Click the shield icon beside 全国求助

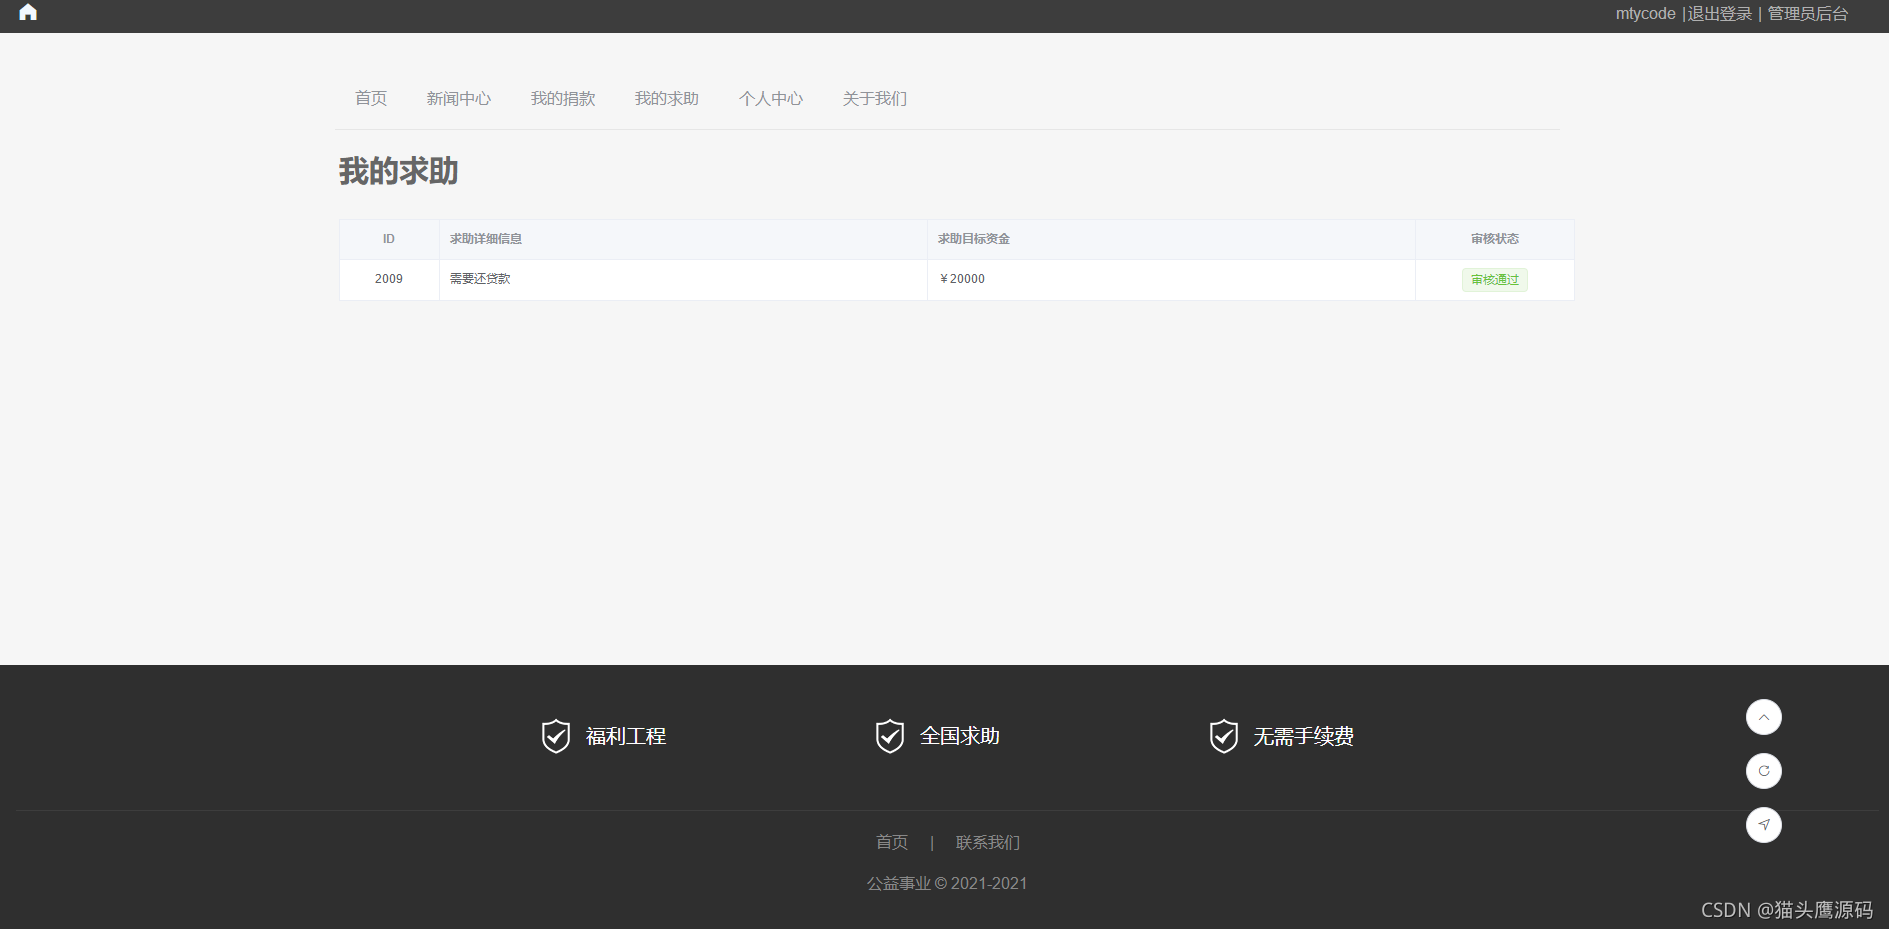[890, 736]
